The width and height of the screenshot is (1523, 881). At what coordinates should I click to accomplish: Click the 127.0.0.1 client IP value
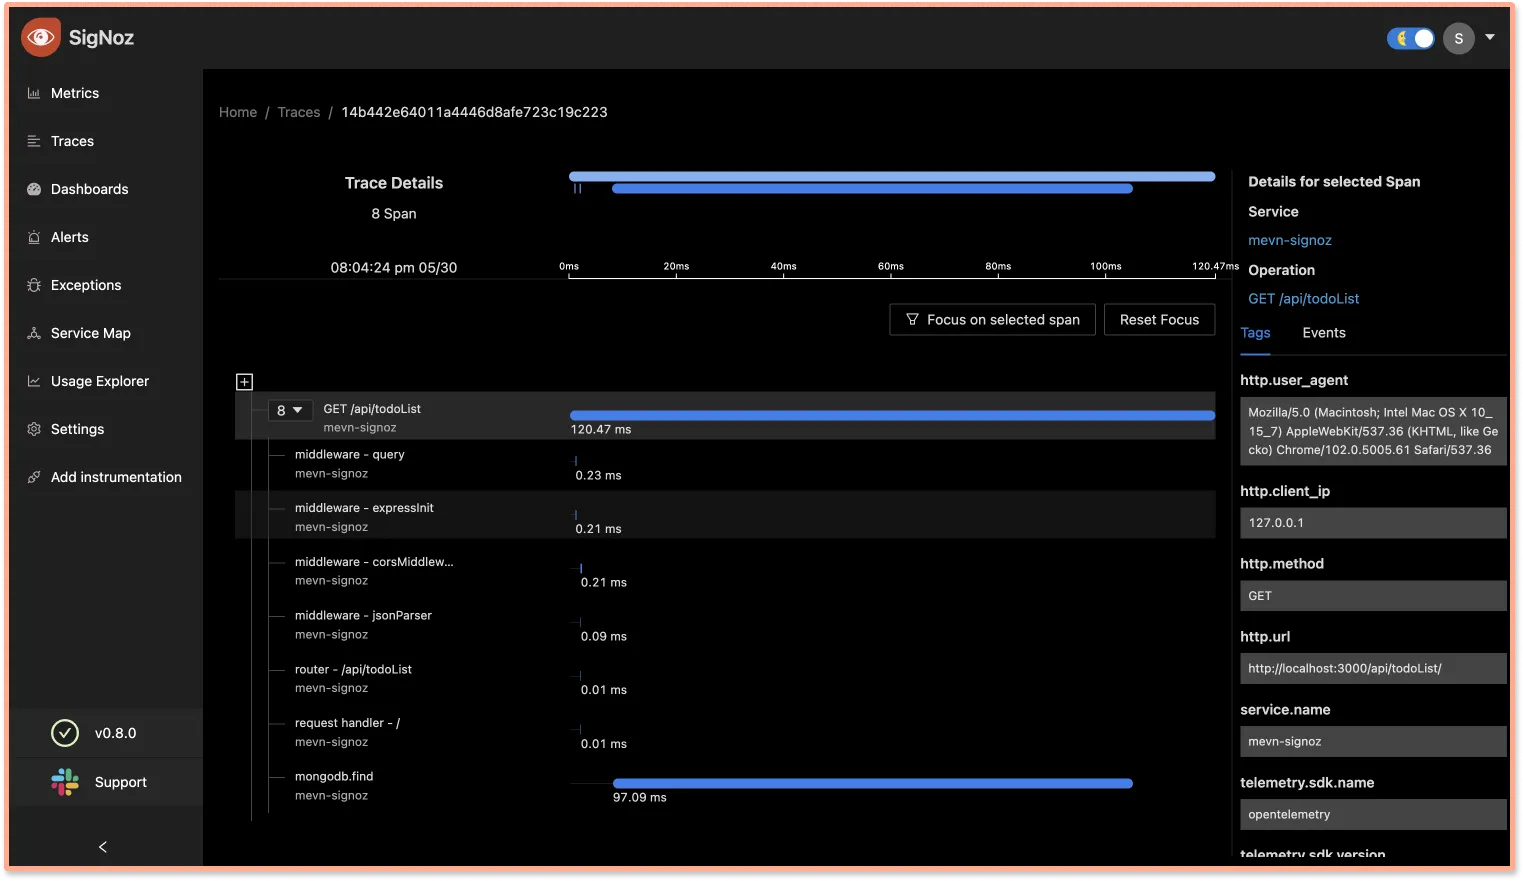point(1373,523)
